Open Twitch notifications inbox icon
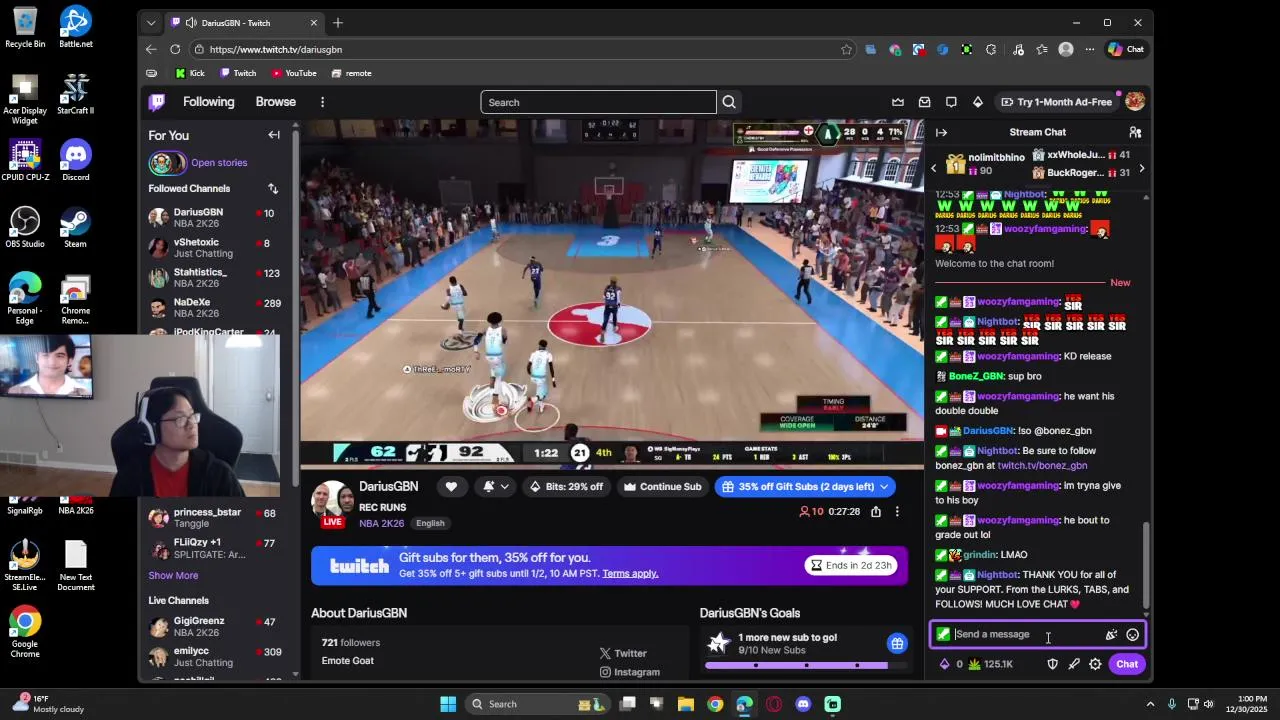The image size is (1280, 720). (x=924, y=102)
